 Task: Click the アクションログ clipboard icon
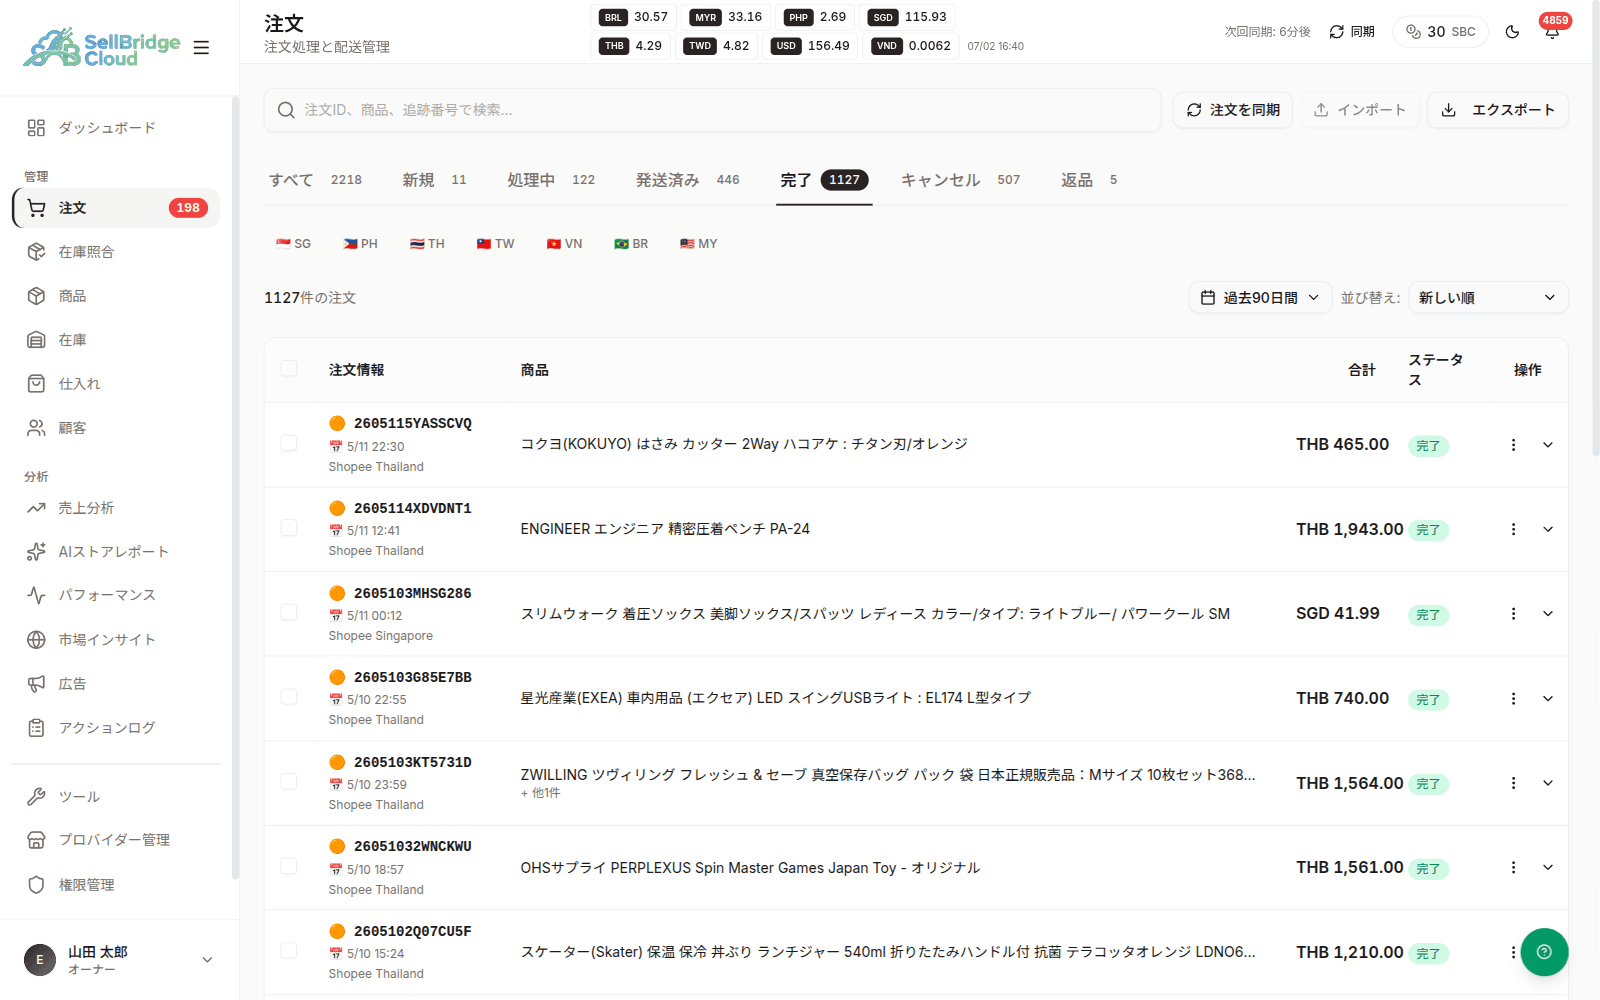(36, 728)
